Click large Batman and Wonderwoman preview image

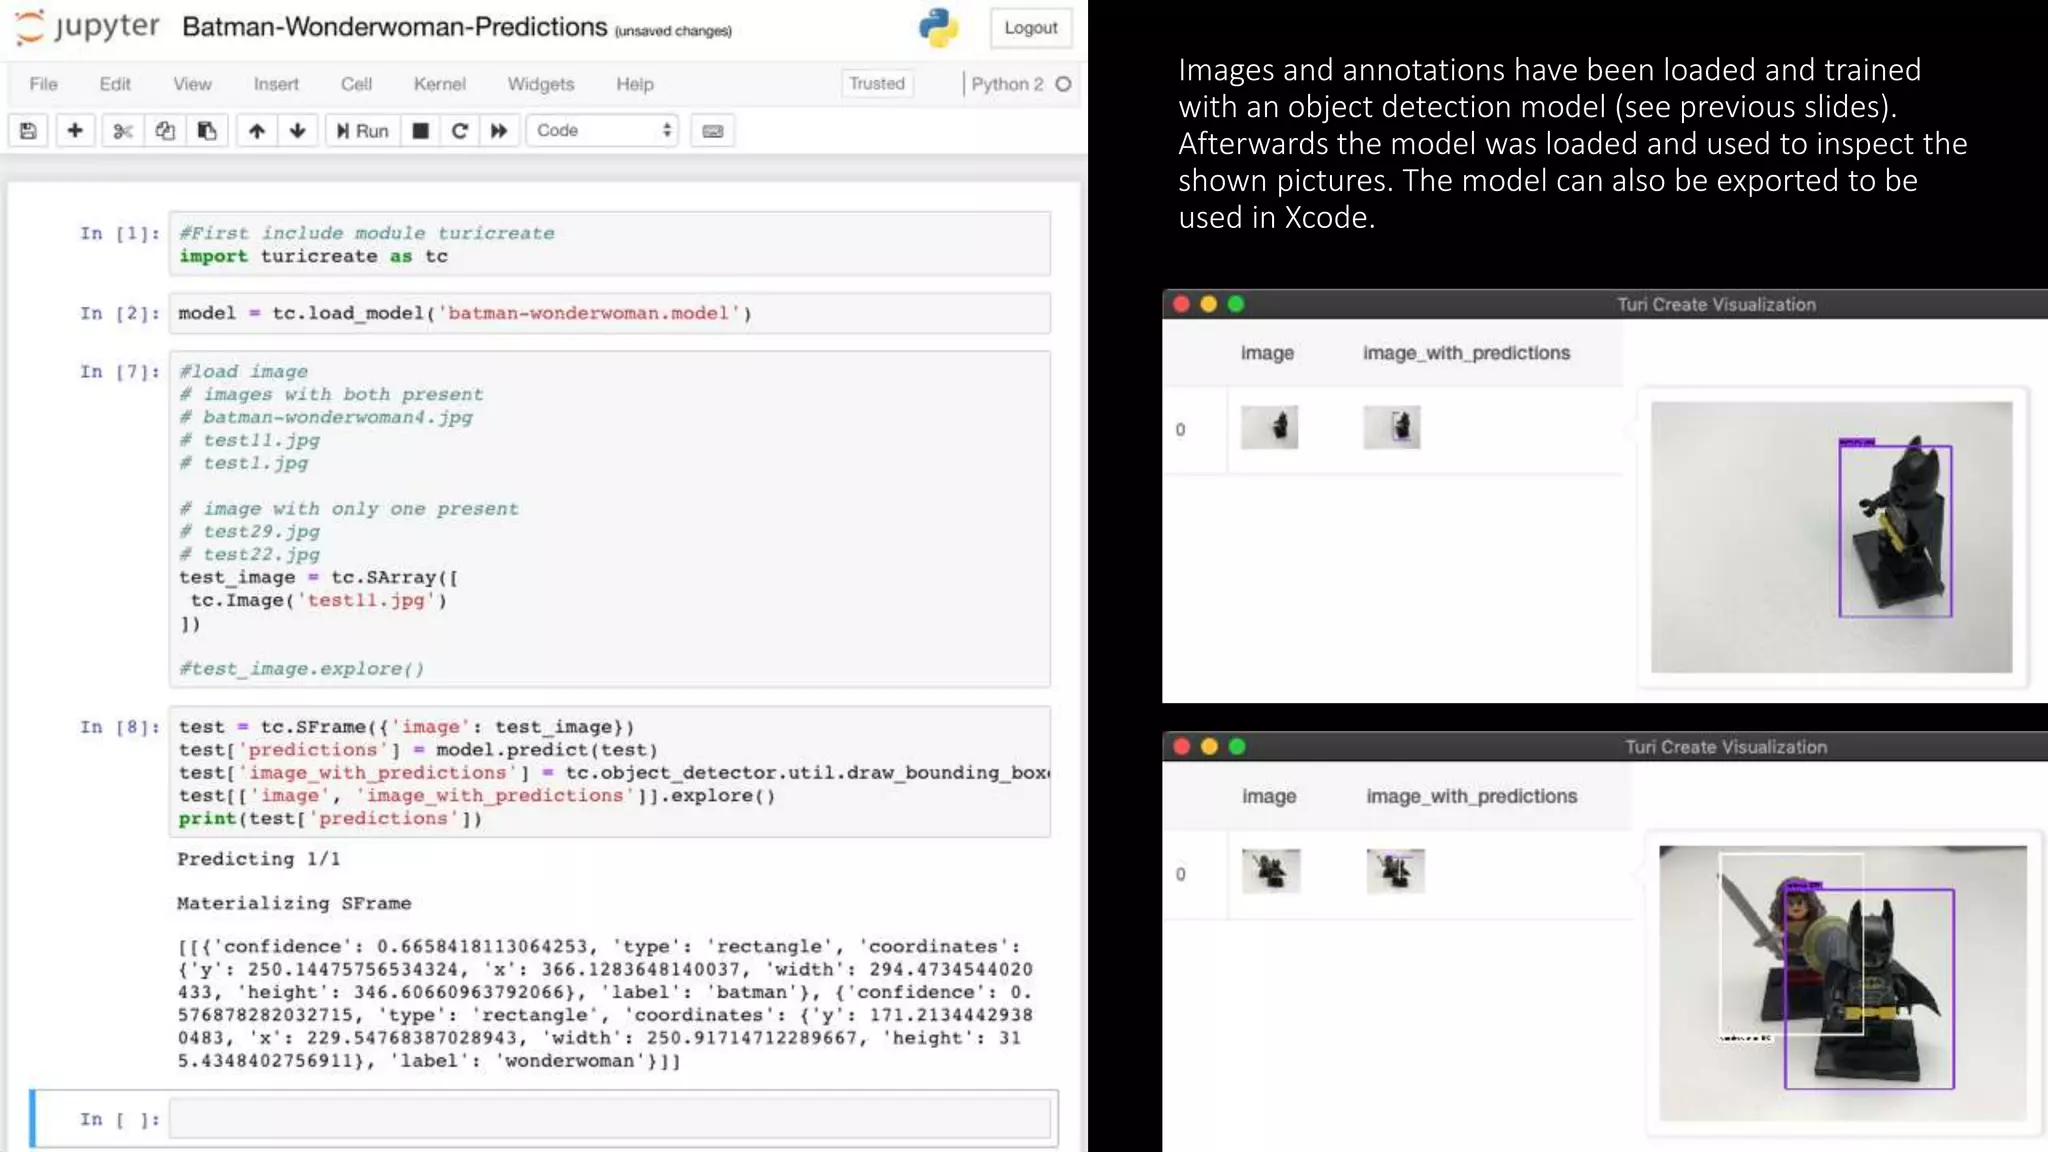(1843, 983)
